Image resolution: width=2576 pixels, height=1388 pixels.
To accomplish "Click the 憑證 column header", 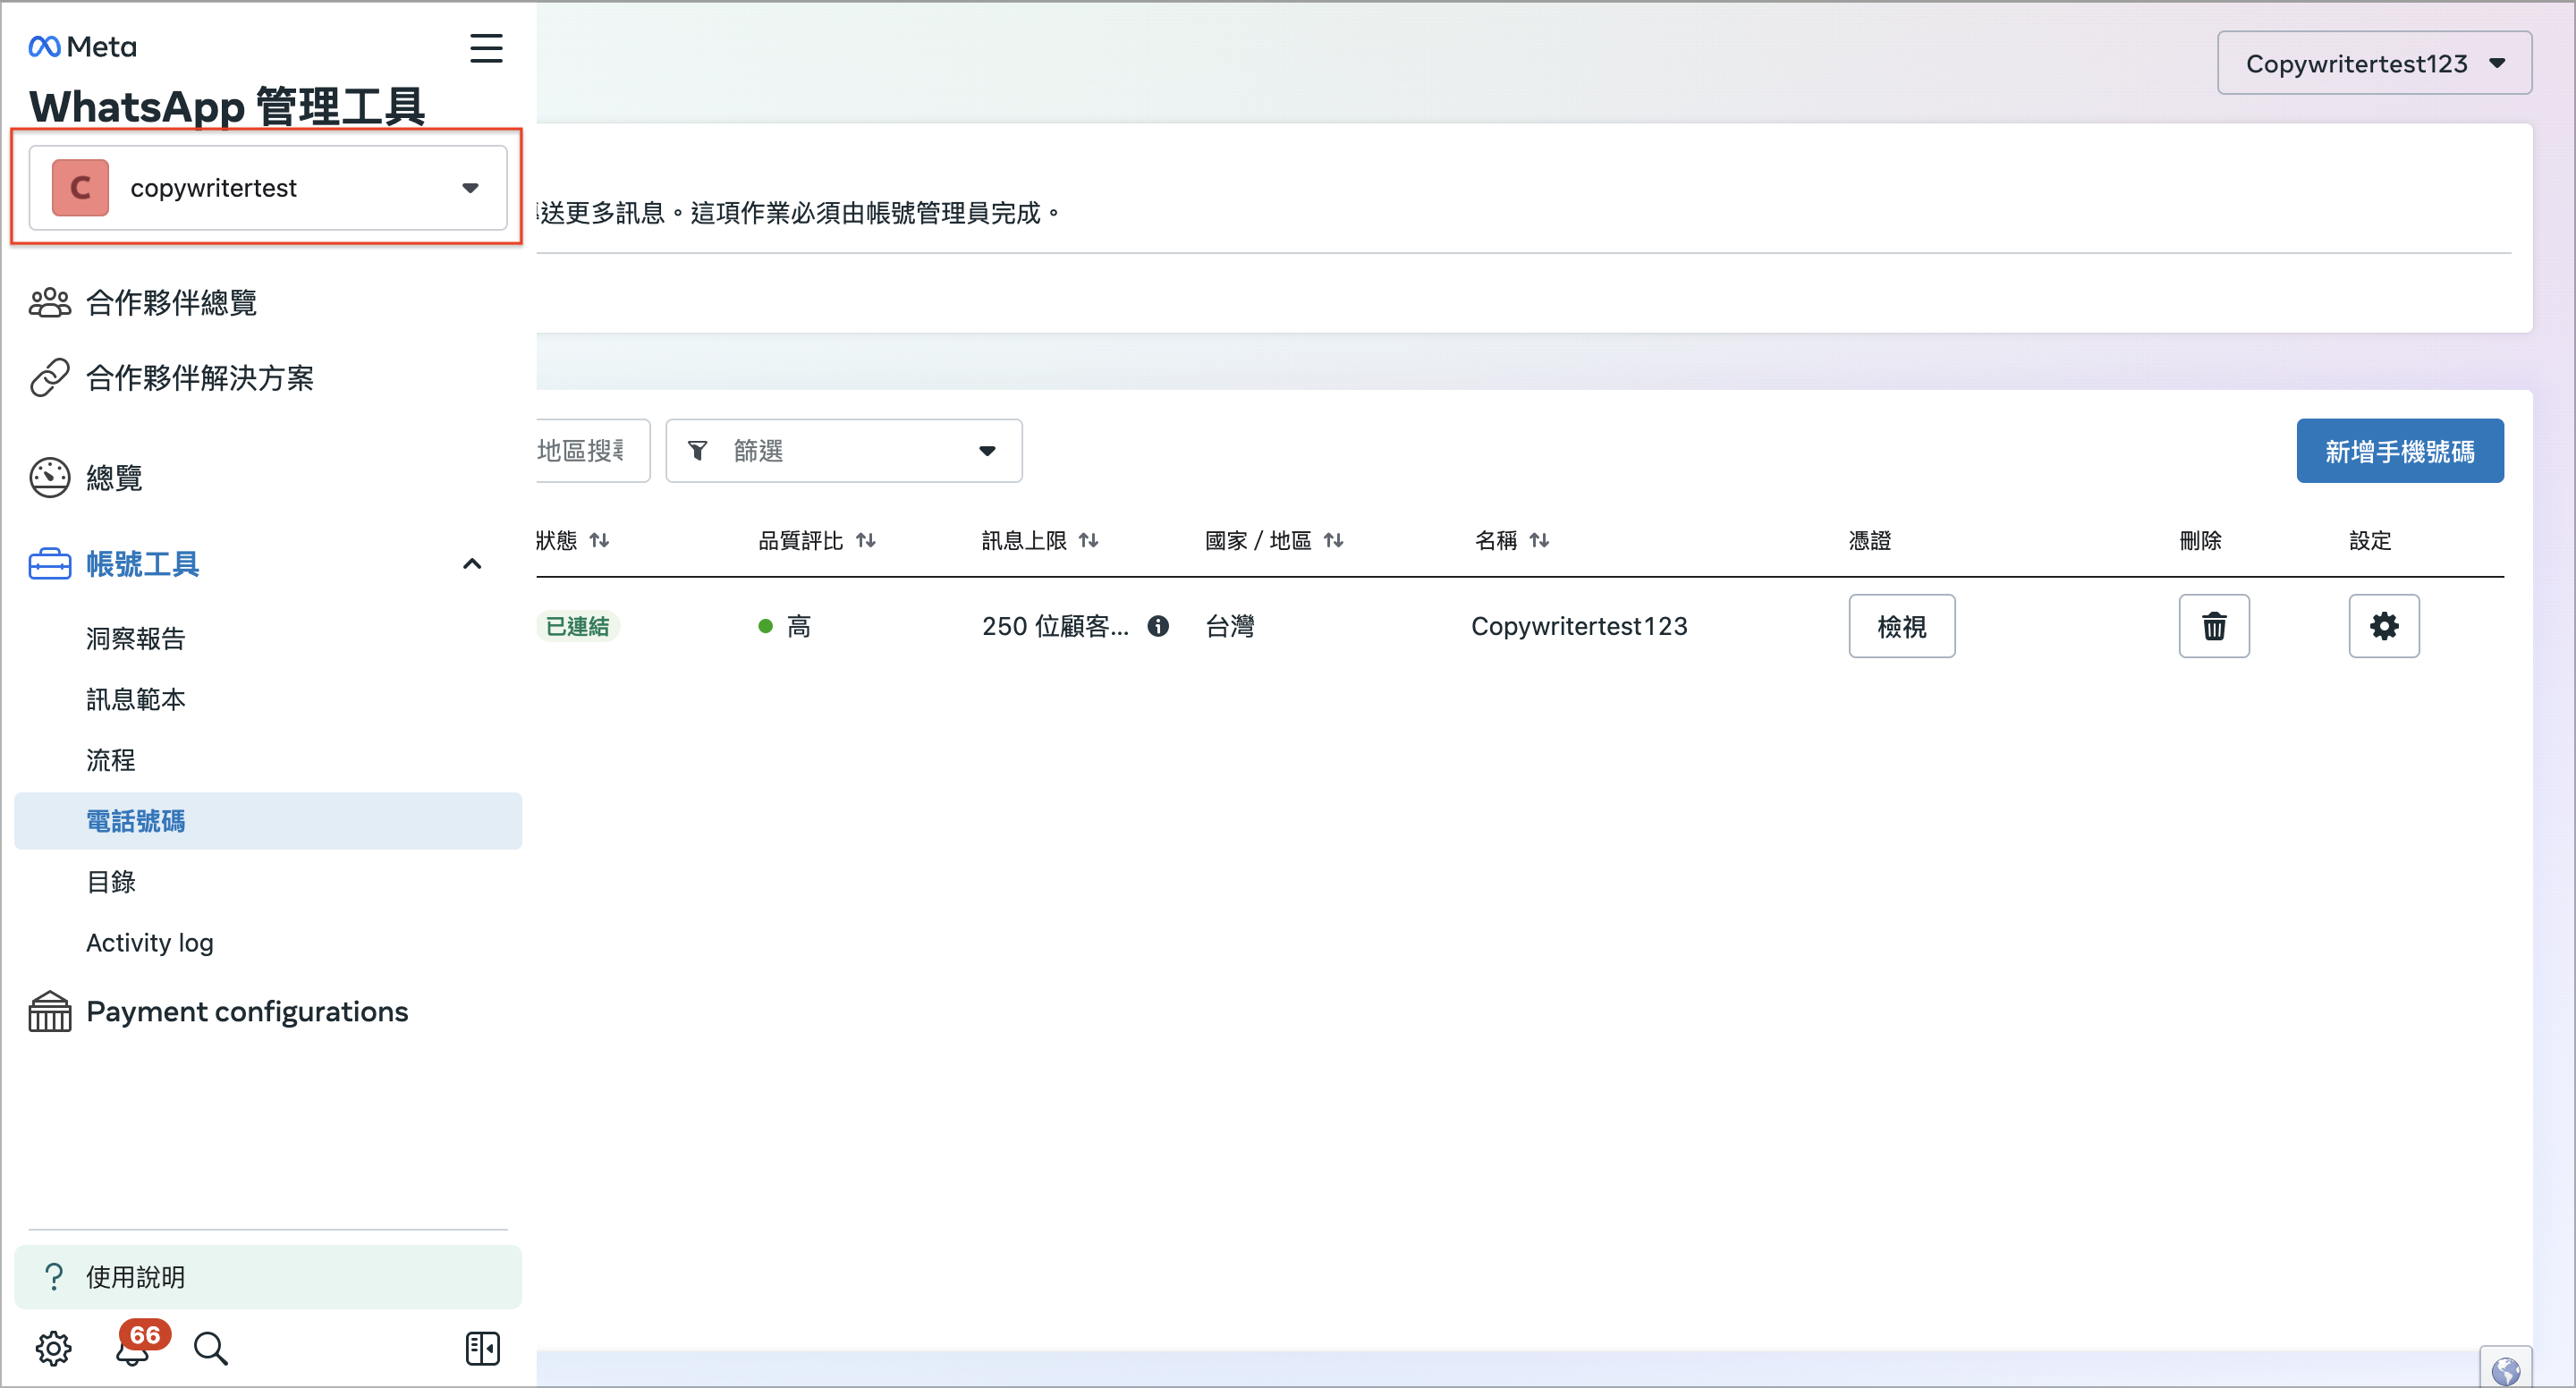I will tap(1870, 541).
